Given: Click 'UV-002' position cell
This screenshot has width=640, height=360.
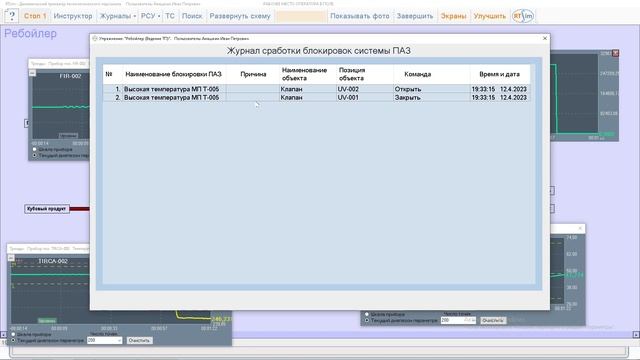Looking at the screenshot, I should click(x=365, y=89).
